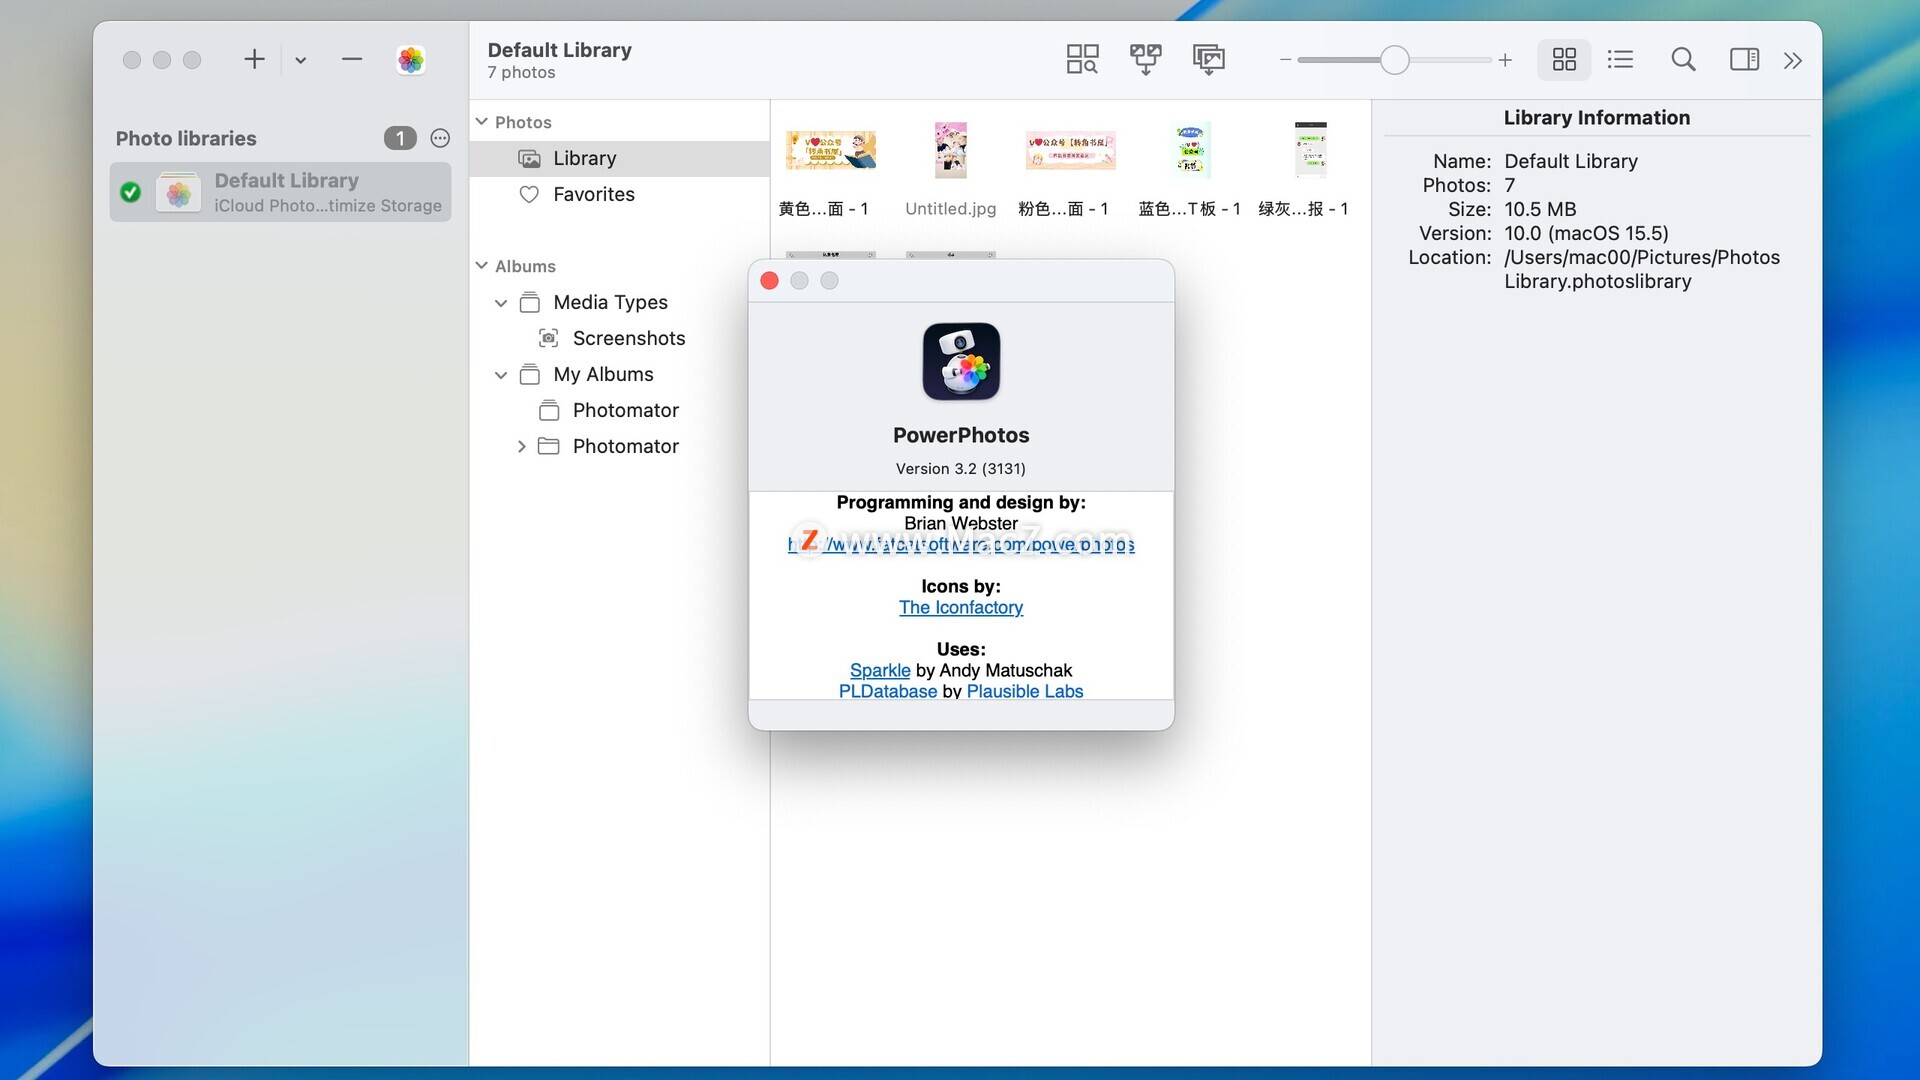This screenshot has height=1080, width=1920.
Task: Select Screenshots album in sidebar
Action: (628, 339)
